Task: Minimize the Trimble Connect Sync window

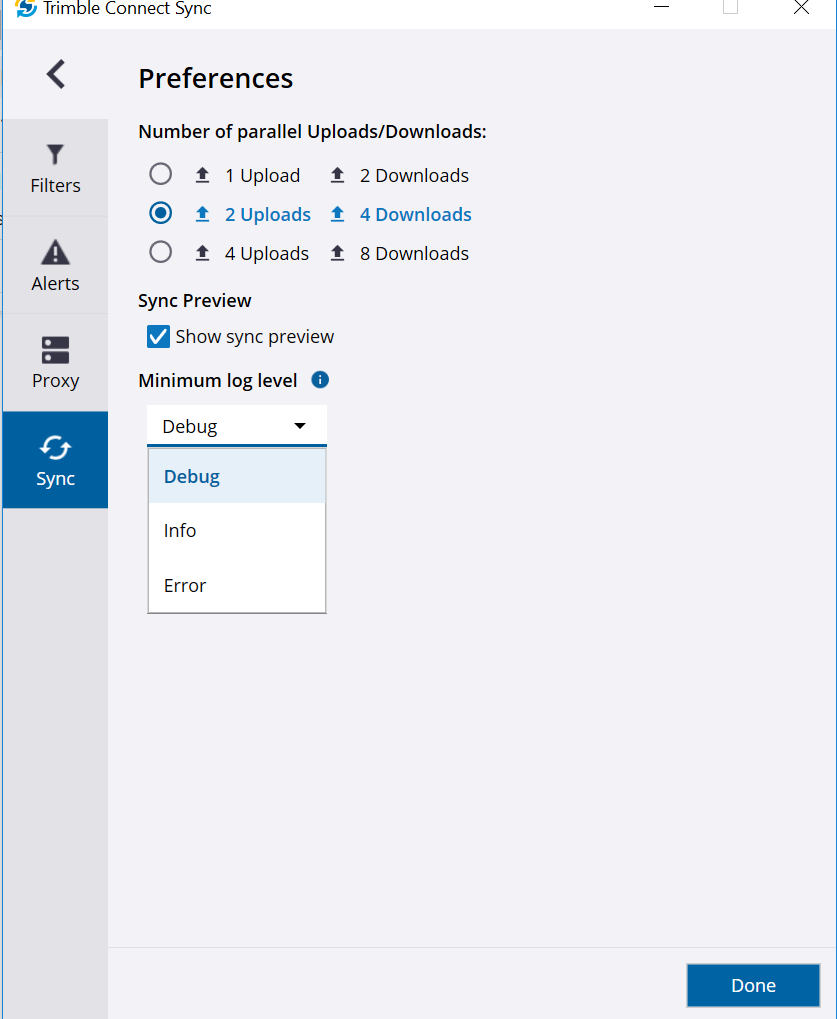Action: coord(662,7)
